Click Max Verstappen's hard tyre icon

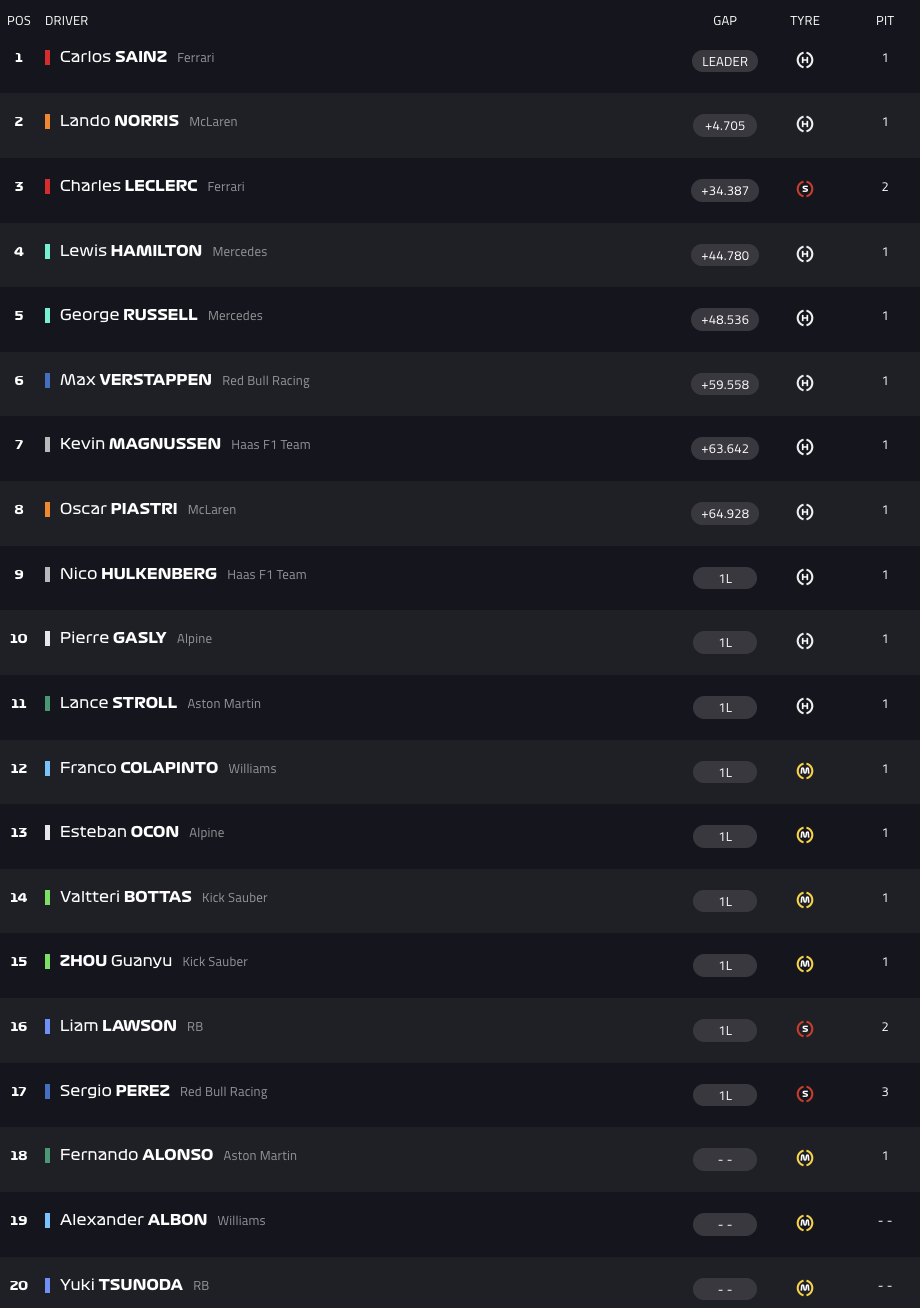[805, 383]
